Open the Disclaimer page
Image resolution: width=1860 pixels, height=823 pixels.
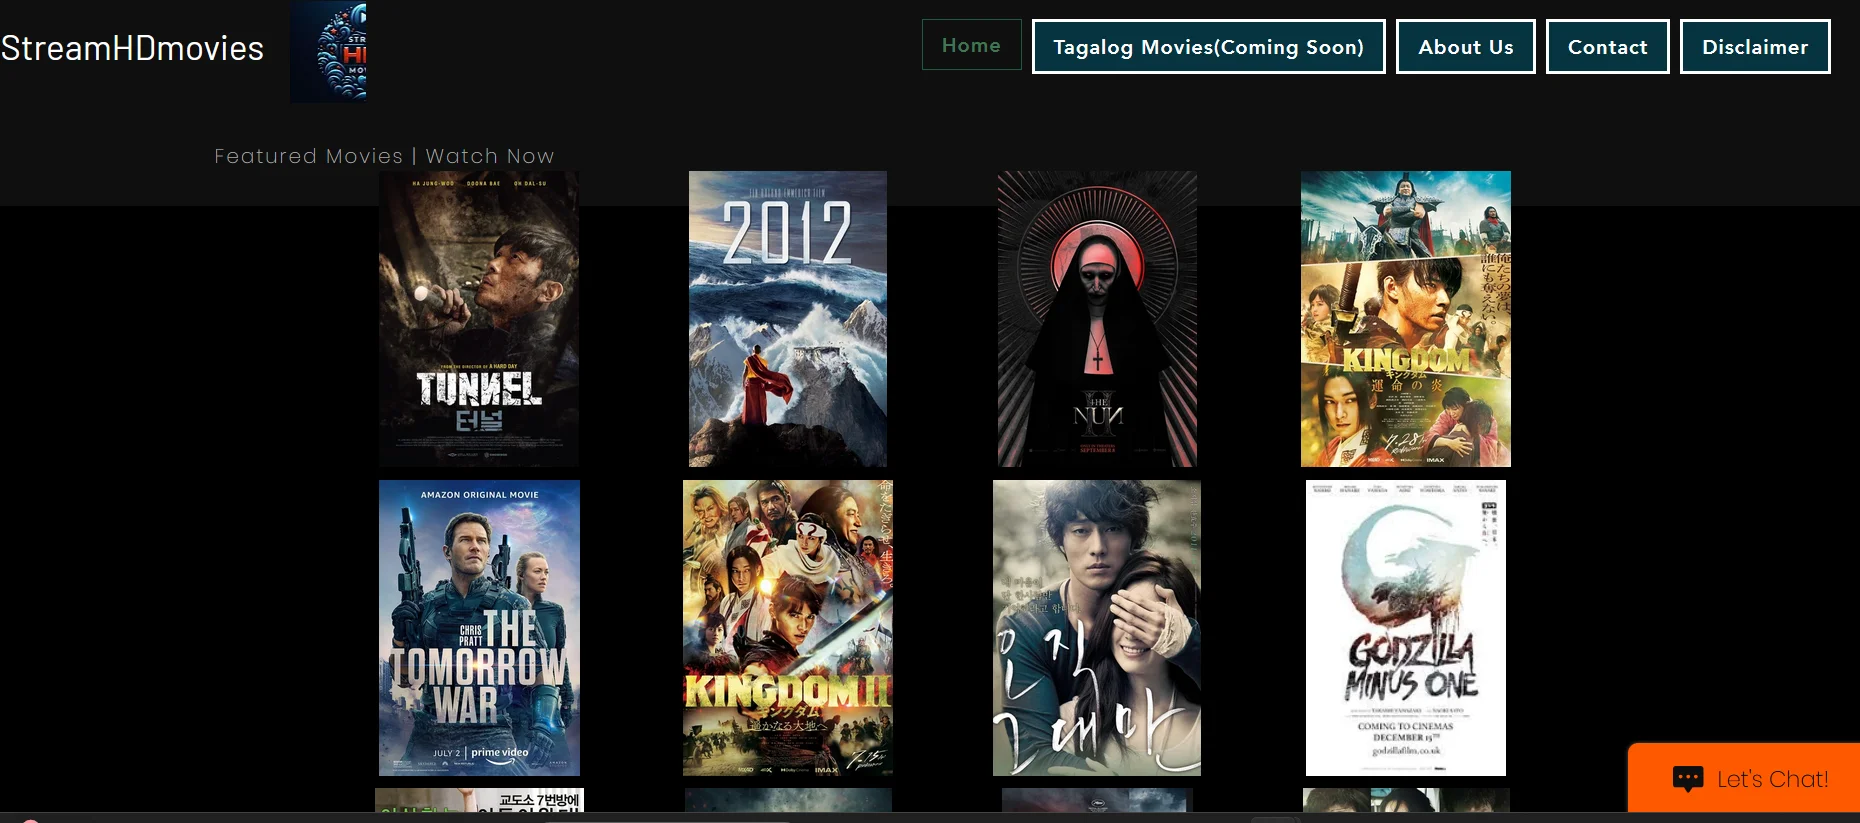pyautogui.click(x=1755, y=47)
